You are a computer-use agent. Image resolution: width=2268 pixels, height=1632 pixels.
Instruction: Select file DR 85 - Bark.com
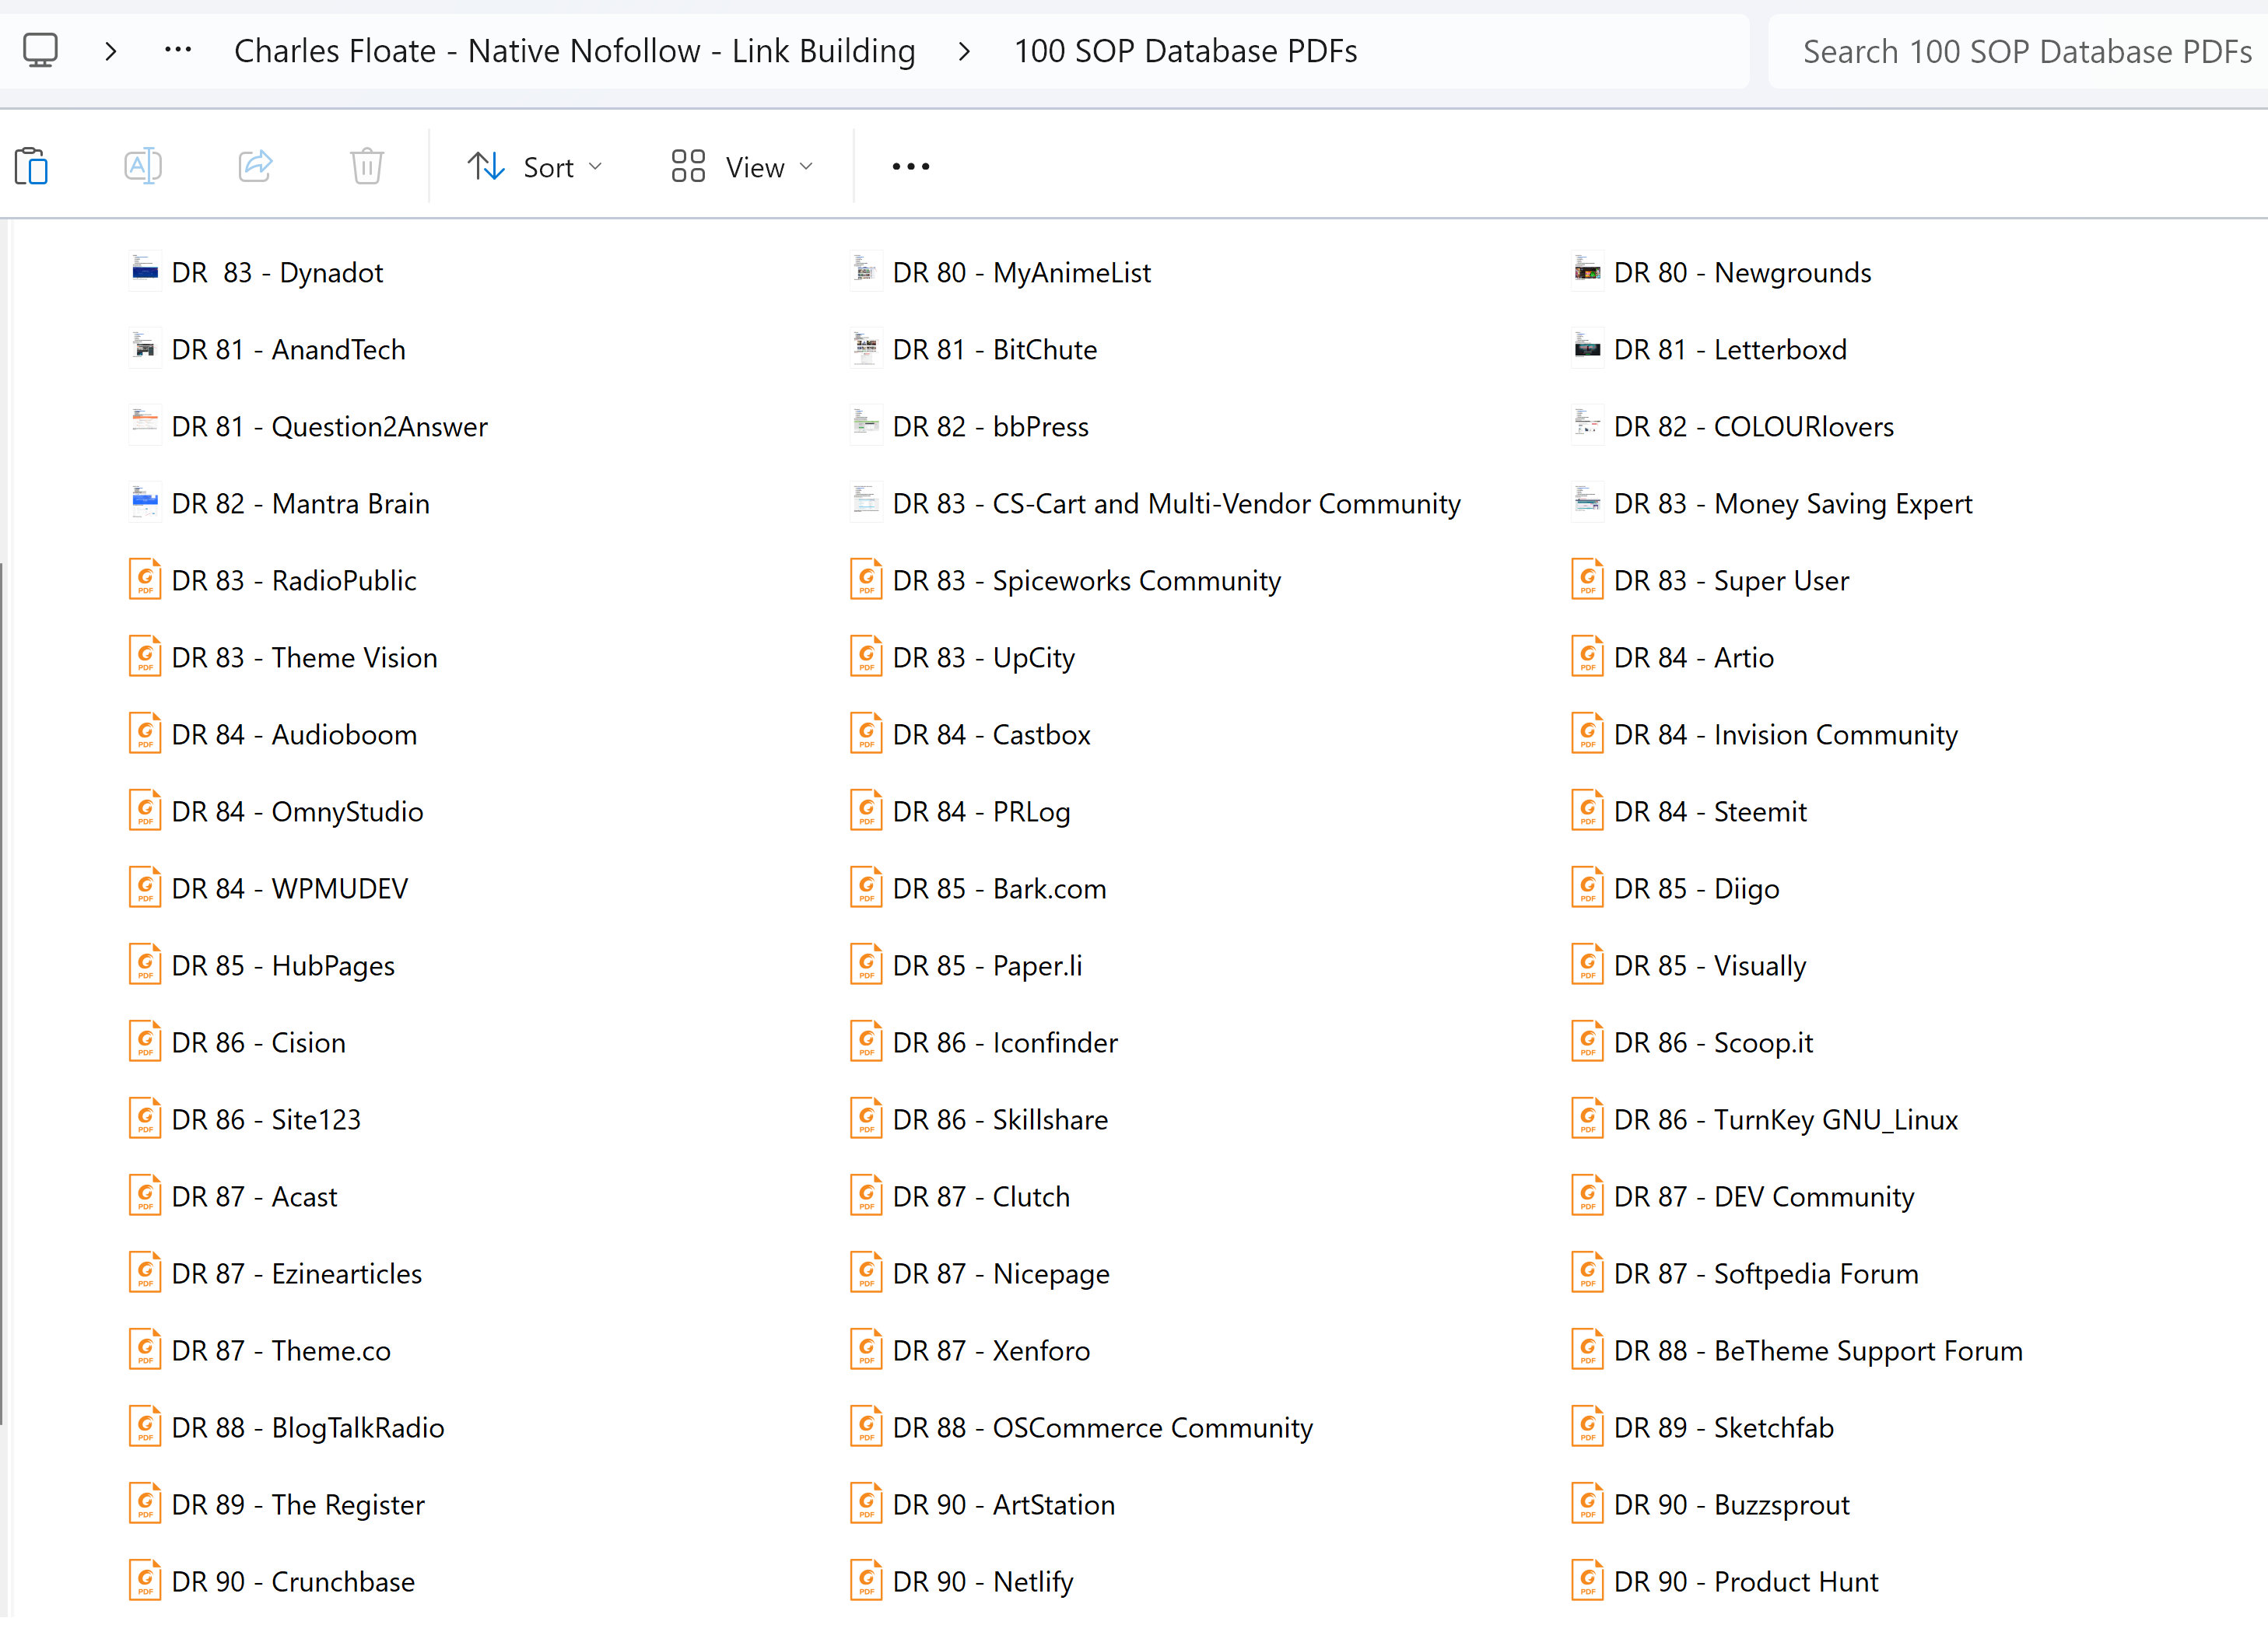pyautogui.click(x=979, y=888)
